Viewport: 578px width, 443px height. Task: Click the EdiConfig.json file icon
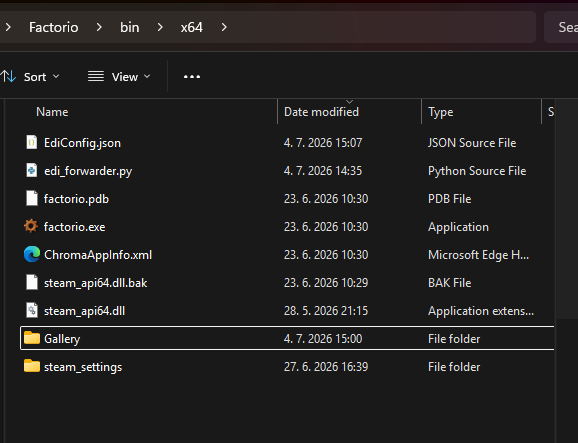pos(32,143)
